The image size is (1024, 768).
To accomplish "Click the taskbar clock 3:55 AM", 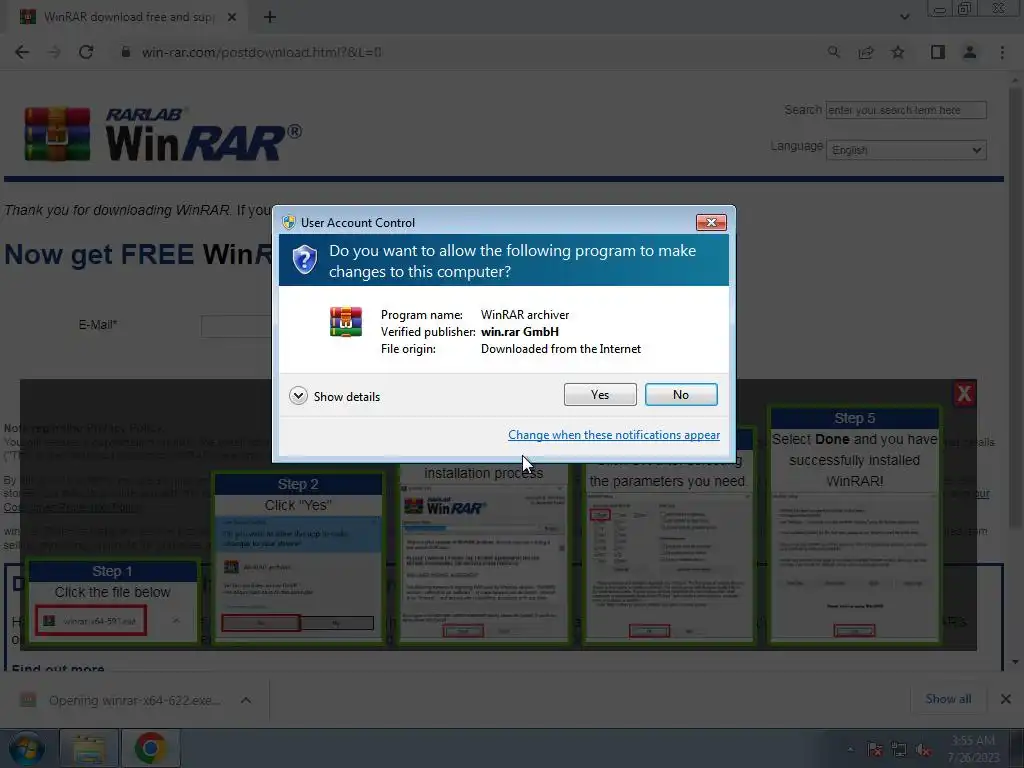I will (x=973, y=749).
